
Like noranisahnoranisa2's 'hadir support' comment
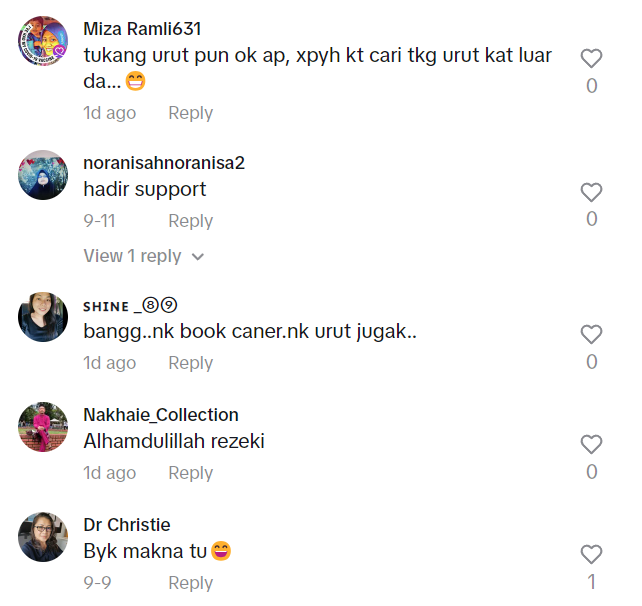(591, 192)
